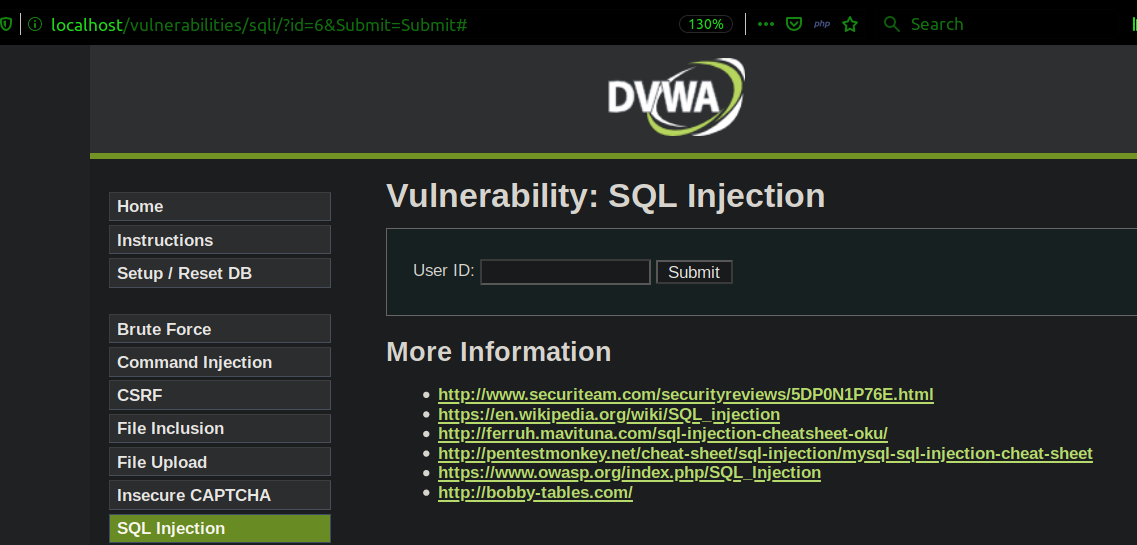Select Brute Force in the sidebar
The width and height of the screenshot is (1137, 545).
point(219,329)
